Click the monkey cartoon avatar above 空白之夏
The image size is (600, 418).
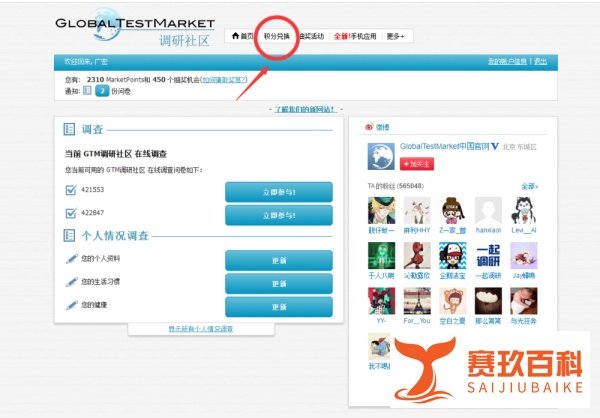point(453,301)
